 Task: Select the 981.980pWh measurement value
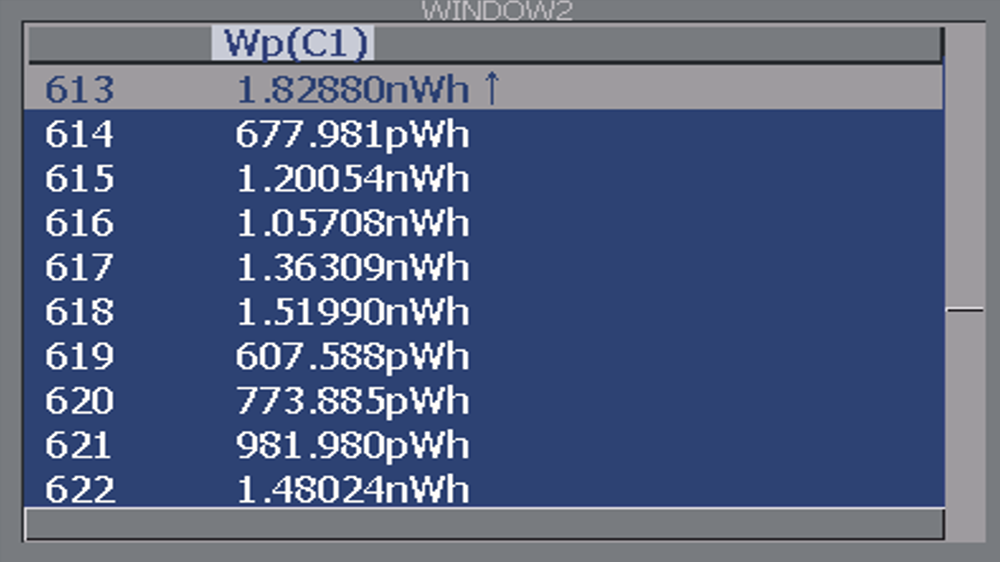point(352,446)
